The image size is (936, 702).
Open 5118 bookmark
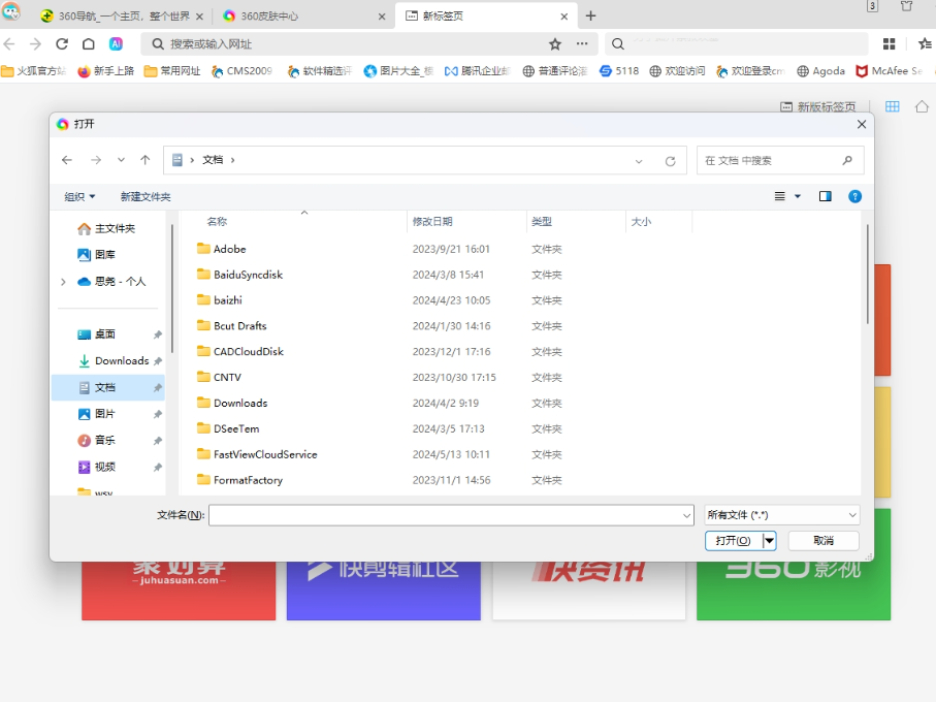tap(619, 71)
